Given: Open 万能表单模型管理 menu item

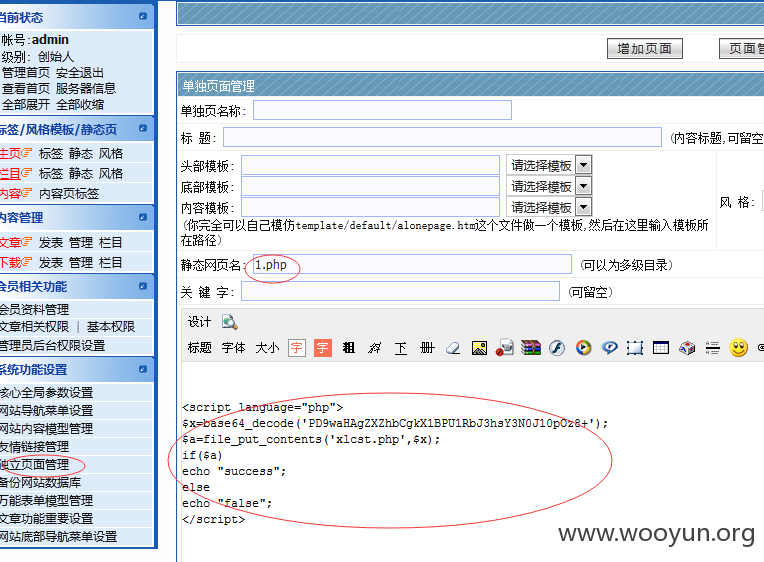Looking at the screenshot, I should (x=46, y=501).
